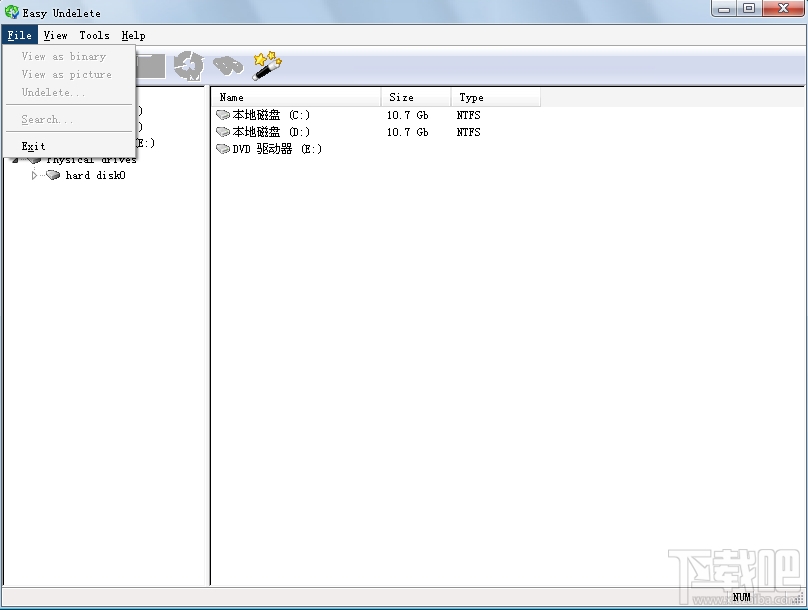Select the magic wand recovery wizard icon
This screenshot has height=610, width=808.
[265, 64]
